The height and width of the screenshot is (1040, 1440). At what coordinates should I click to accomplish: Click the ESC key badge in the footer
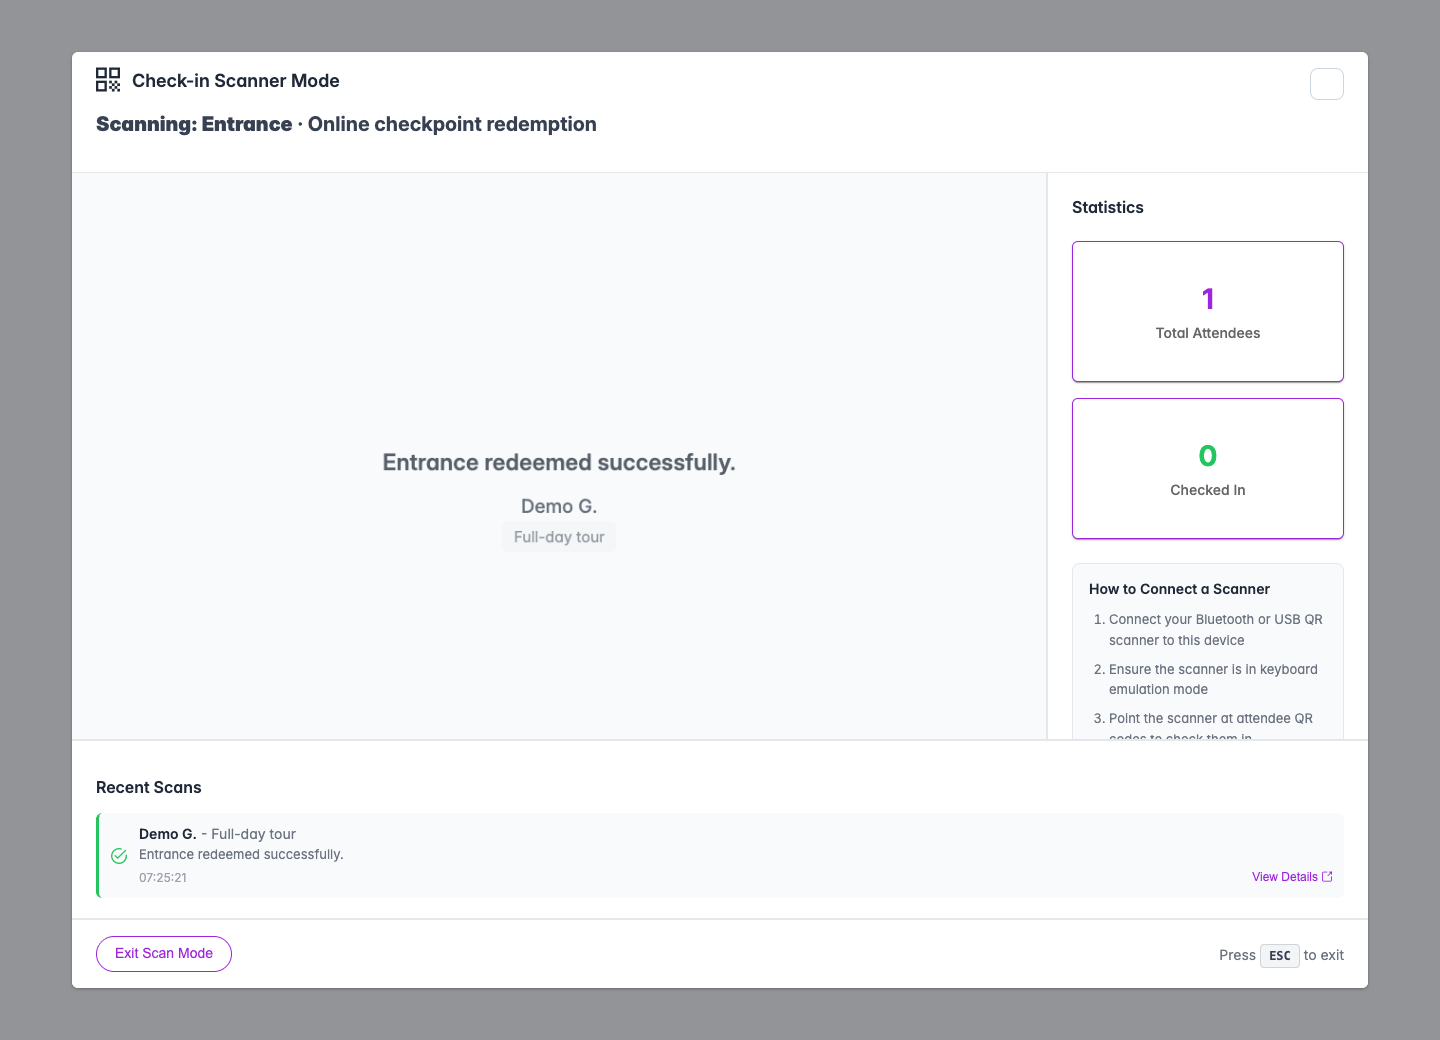point(1280,956)
